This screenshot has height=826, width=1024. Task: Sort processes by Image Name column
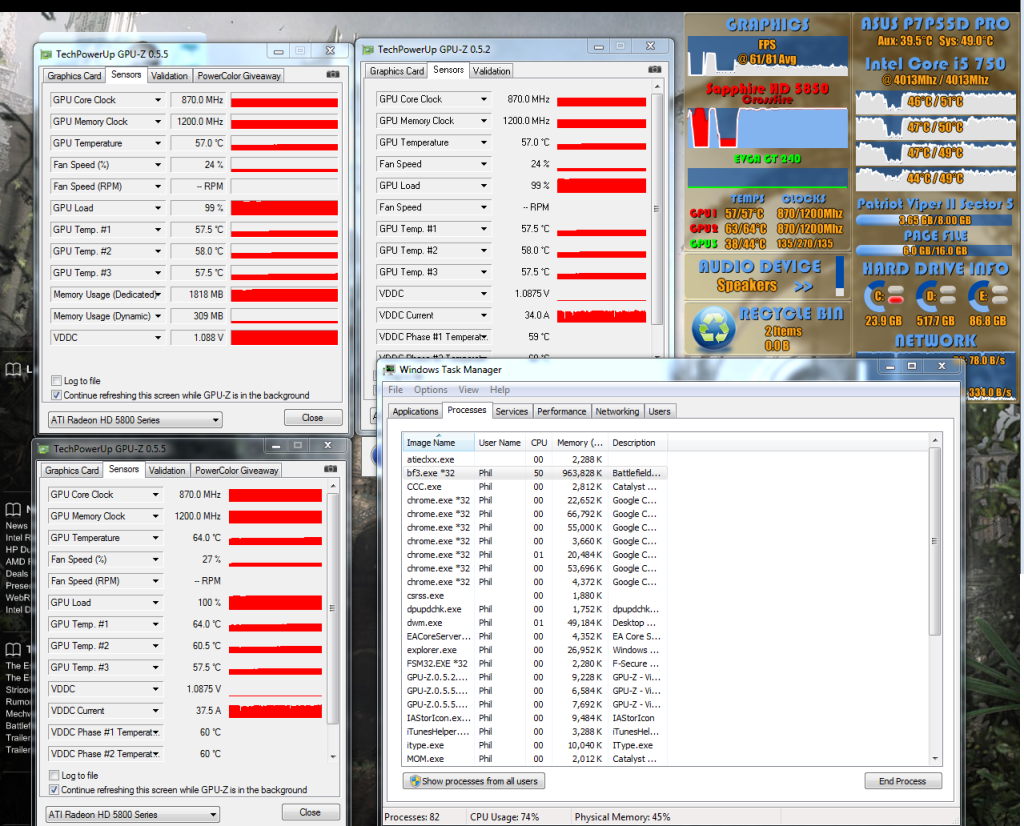(x=438, y=443)
